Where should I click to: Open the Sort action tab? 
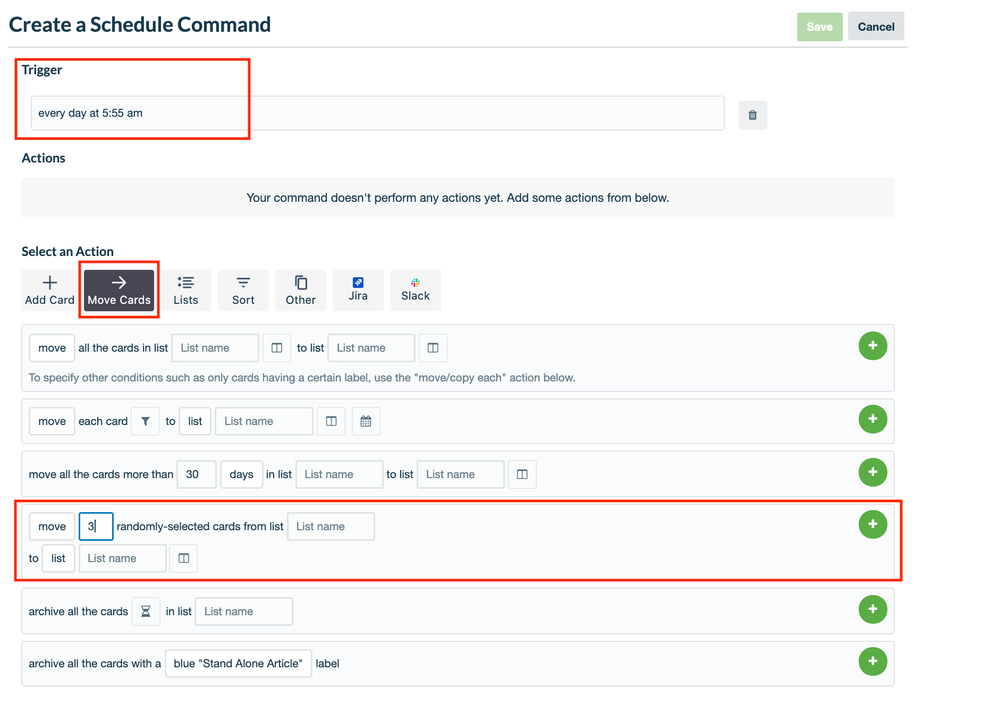[x=243, y=291]
